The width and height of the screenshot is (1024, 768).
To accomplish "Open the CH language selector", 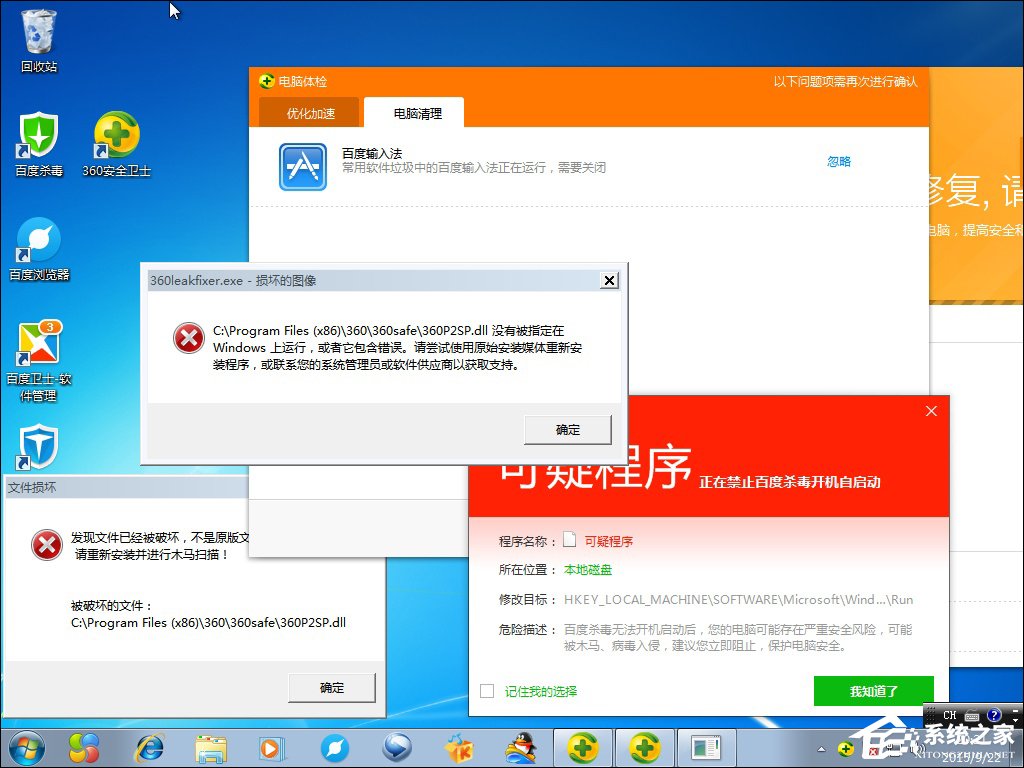I will click(x=949, y=714).
